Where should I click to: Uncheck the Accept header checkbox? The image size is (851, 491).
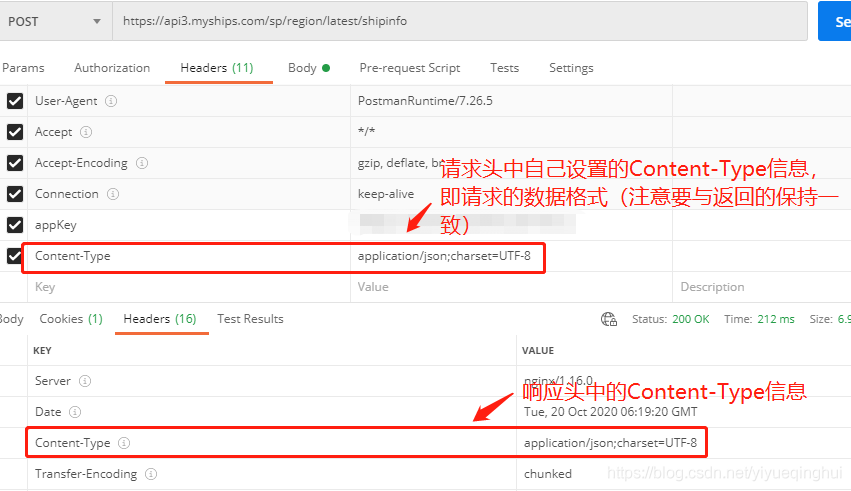15,132
